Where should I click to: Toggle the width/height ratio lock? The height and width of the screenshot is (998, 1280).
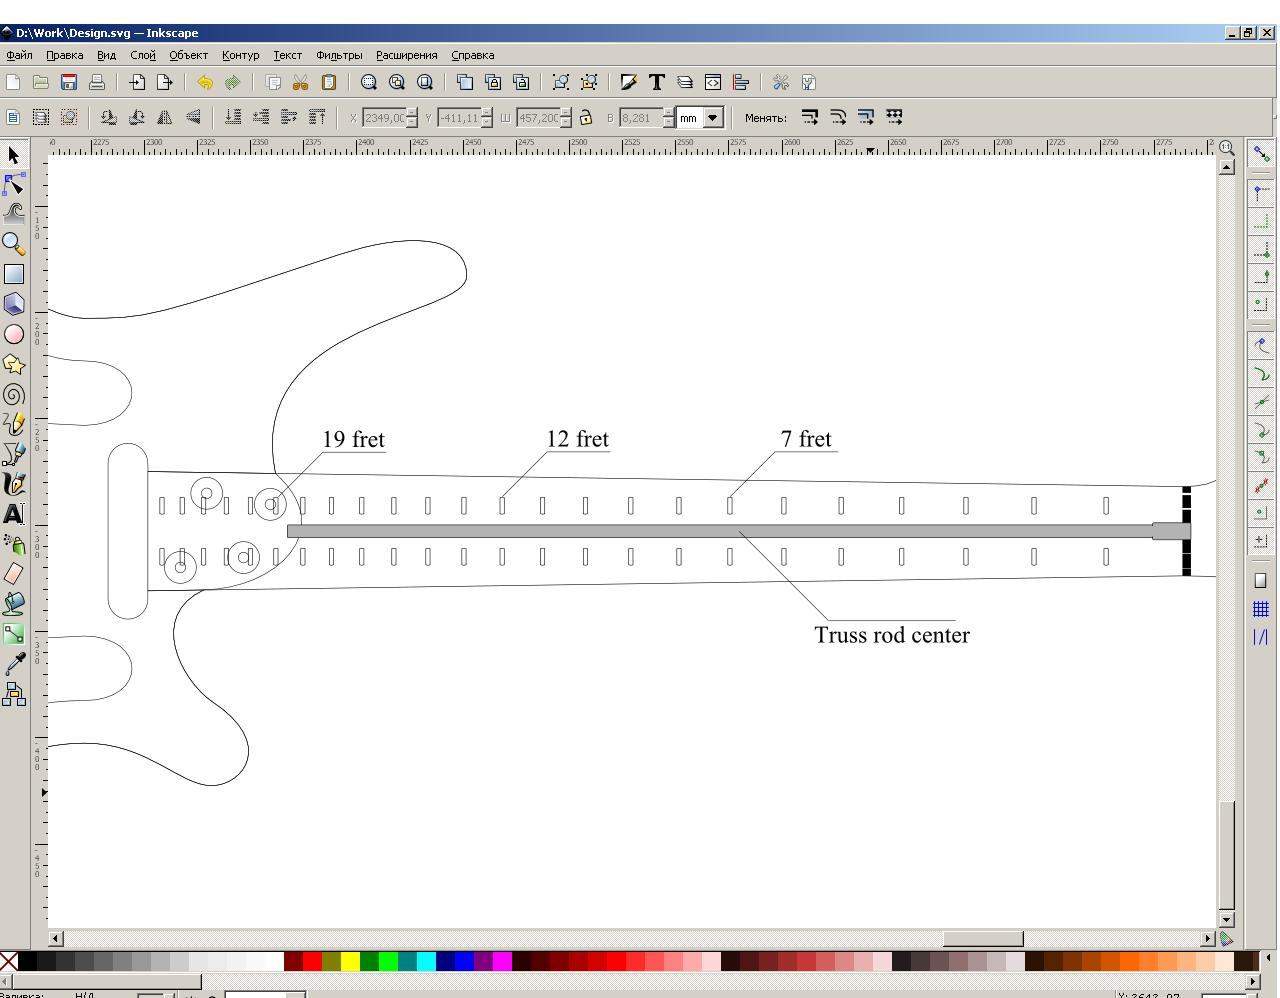pos(586,118)
